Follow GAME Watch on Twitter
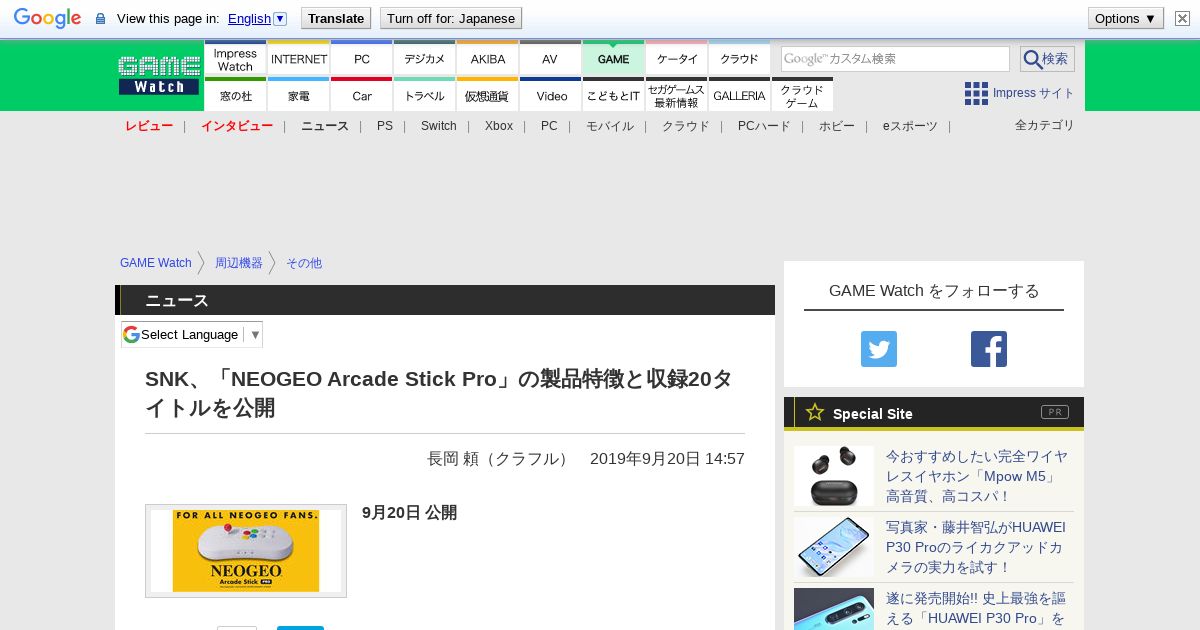Viewport: 1200px width, 630px height. coord(879,349)
